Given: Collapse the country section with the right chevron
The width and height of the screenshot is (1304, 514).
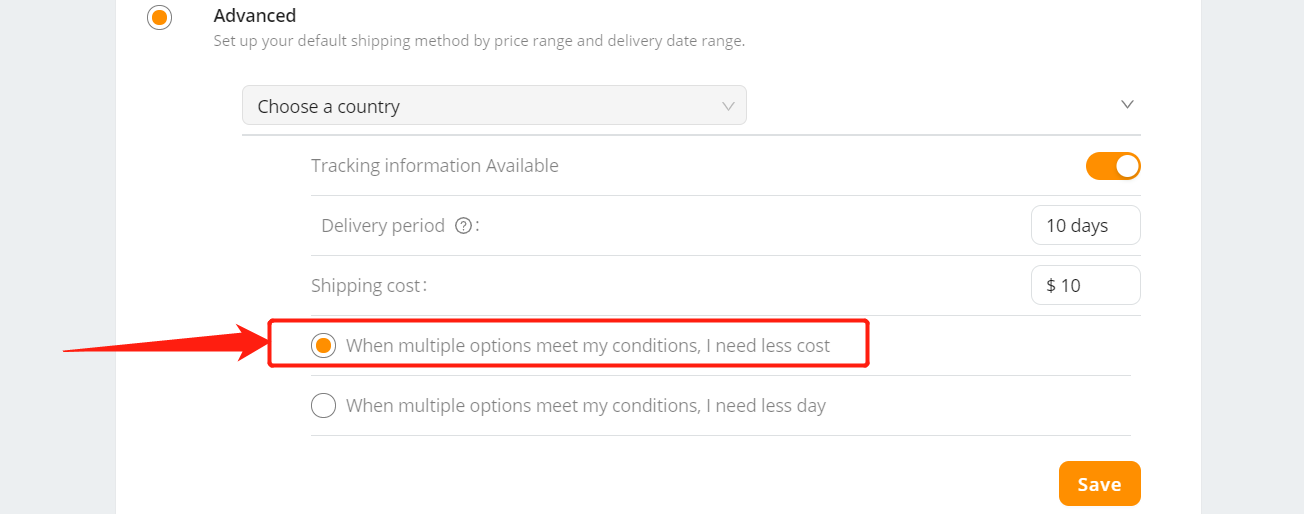Looking at the screenshot, I should 1127,104.
